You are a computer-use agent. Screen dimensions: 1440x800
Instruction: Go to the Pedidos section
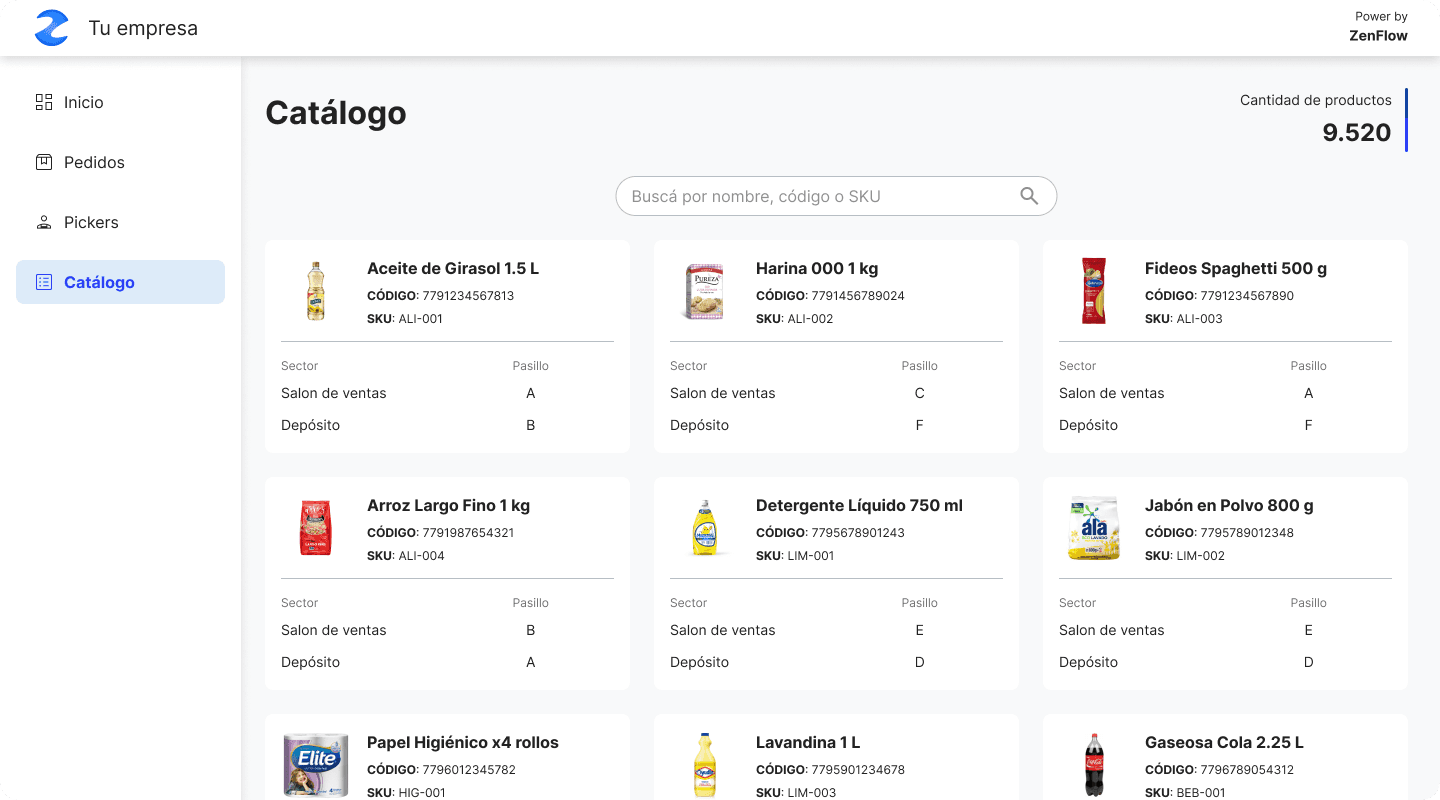click(94, 162)
